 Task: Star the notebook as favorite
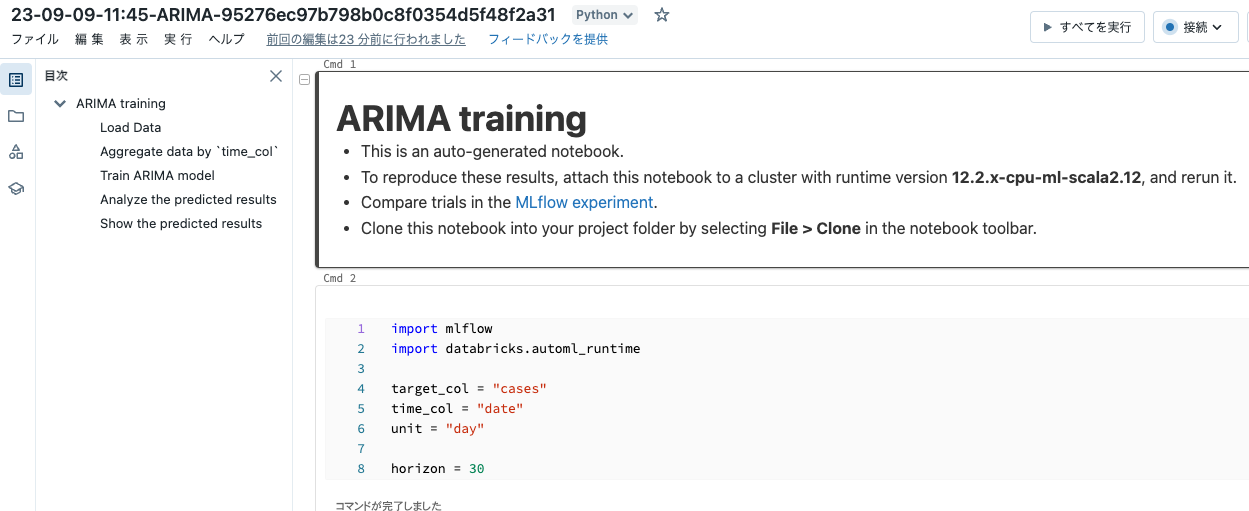click(661, 15)
